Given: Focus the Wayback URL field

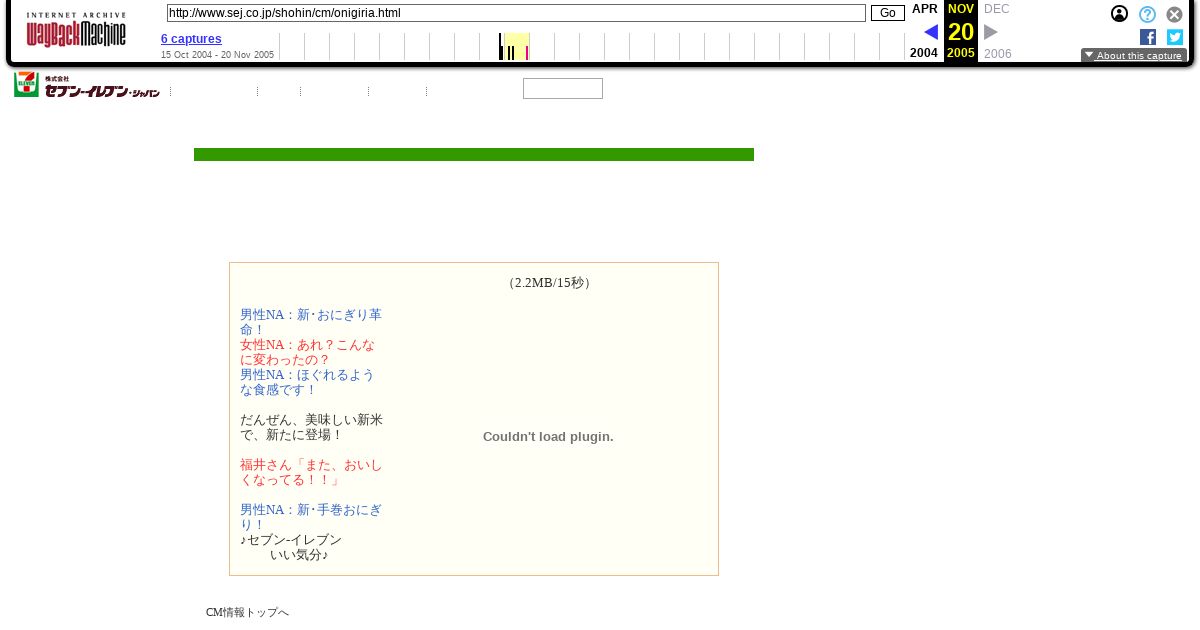Looking at the screenshot, I should pyautogui.click(x=516, y=13).
